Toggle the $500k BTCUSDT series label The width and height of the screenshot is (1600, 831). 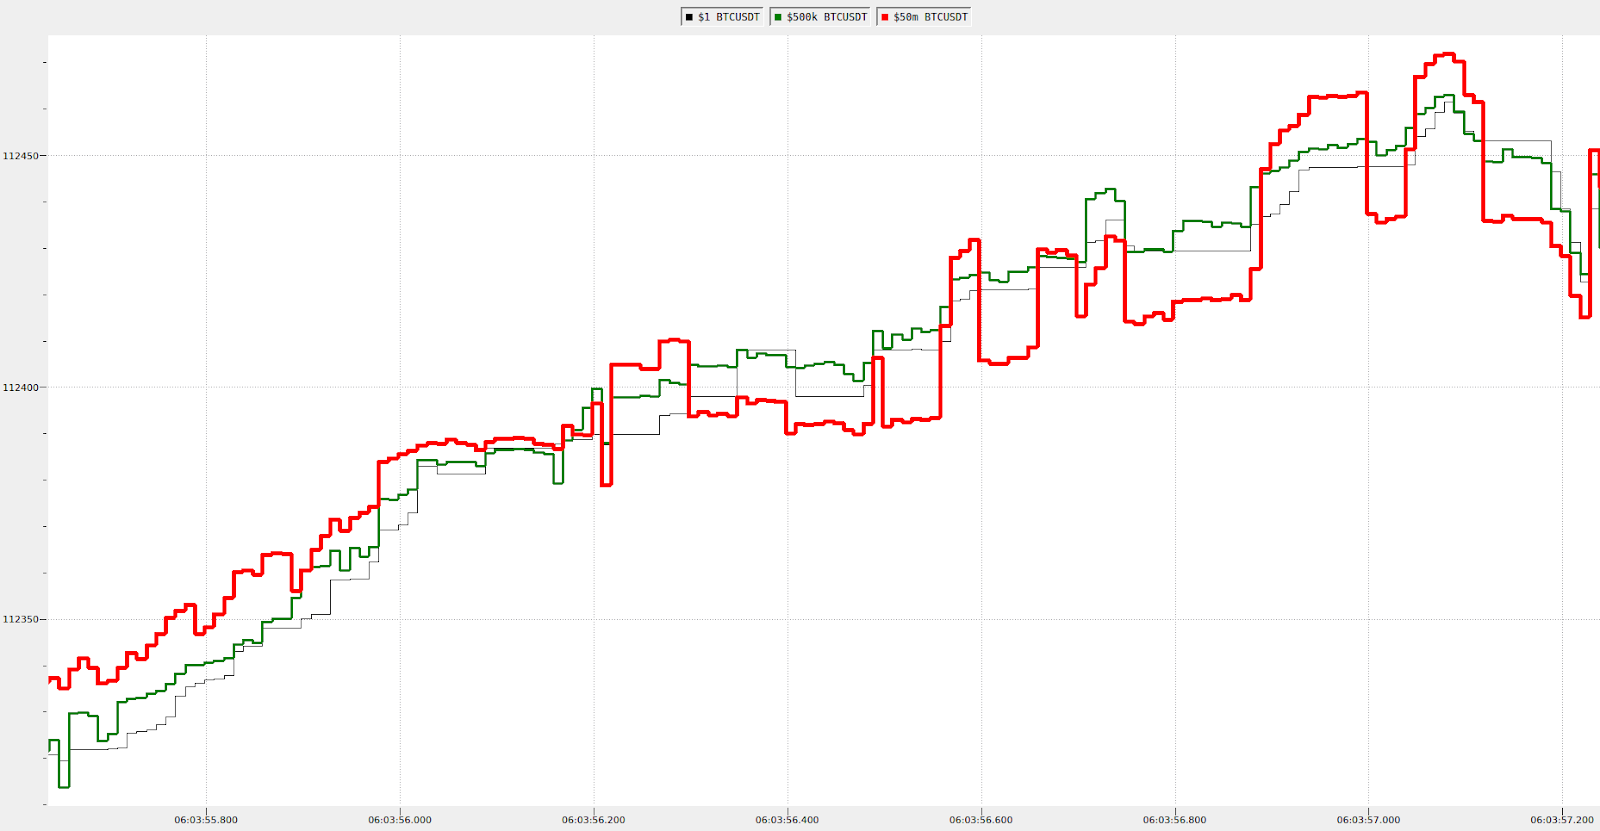click(827, 17)
